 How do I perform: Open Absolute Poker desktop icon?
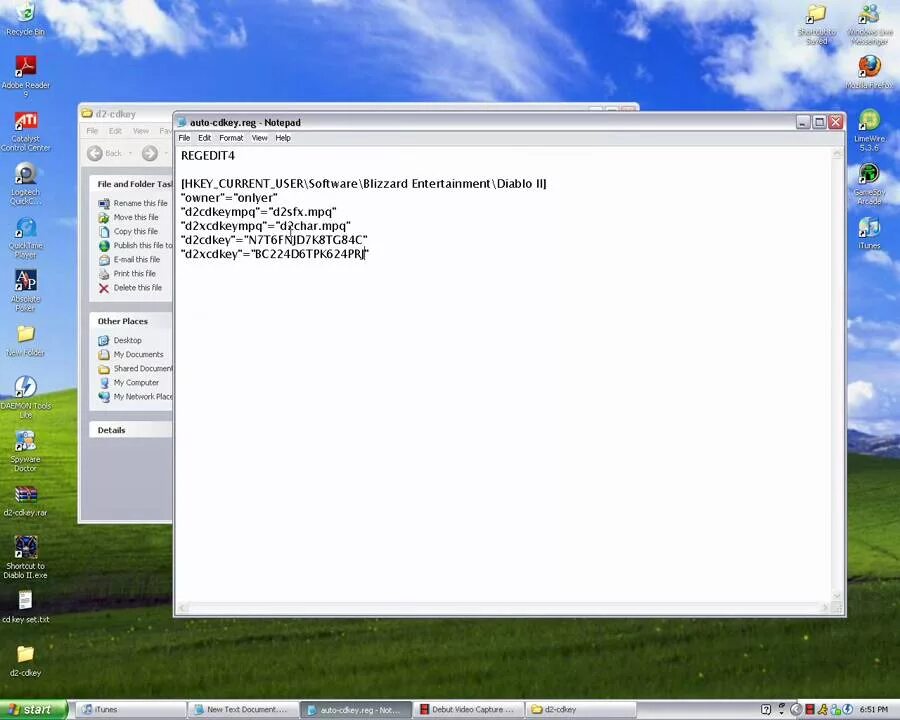(x=25, y=291)
